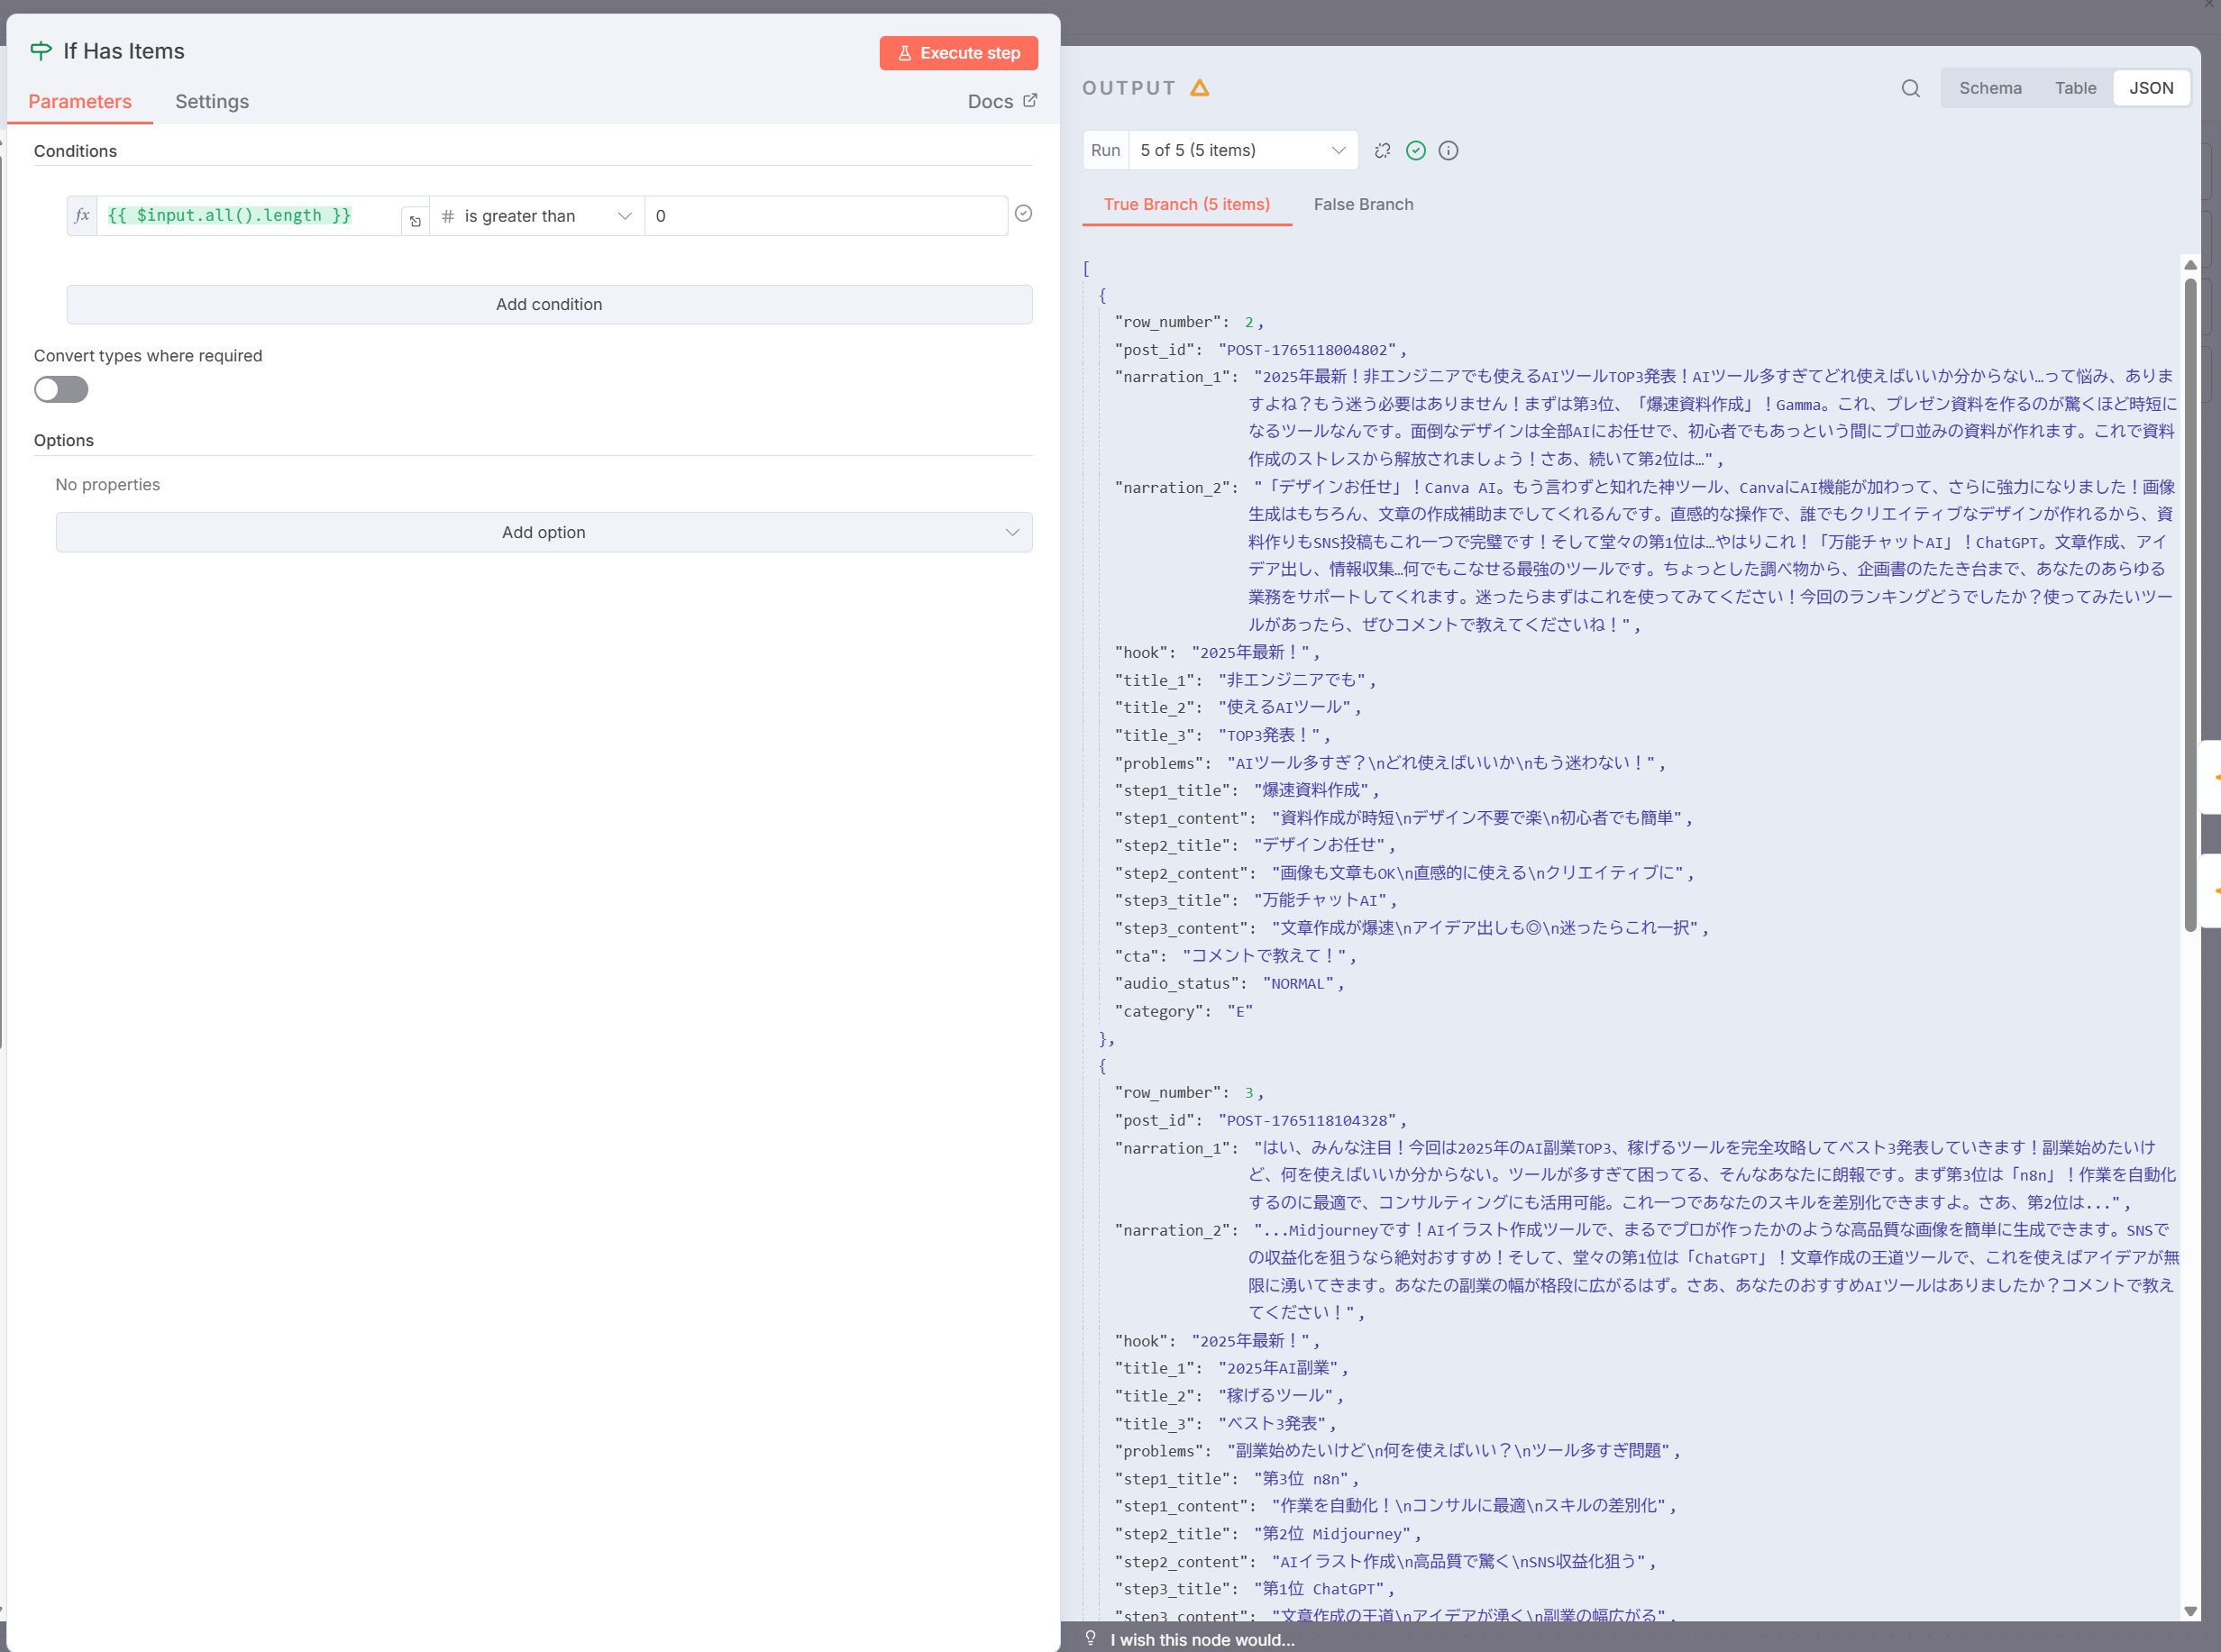Open the 'is greater than' operator dropdown
Viewport: 2221px width, 1652px height.
pyautogui.click(x=537, y=216)
